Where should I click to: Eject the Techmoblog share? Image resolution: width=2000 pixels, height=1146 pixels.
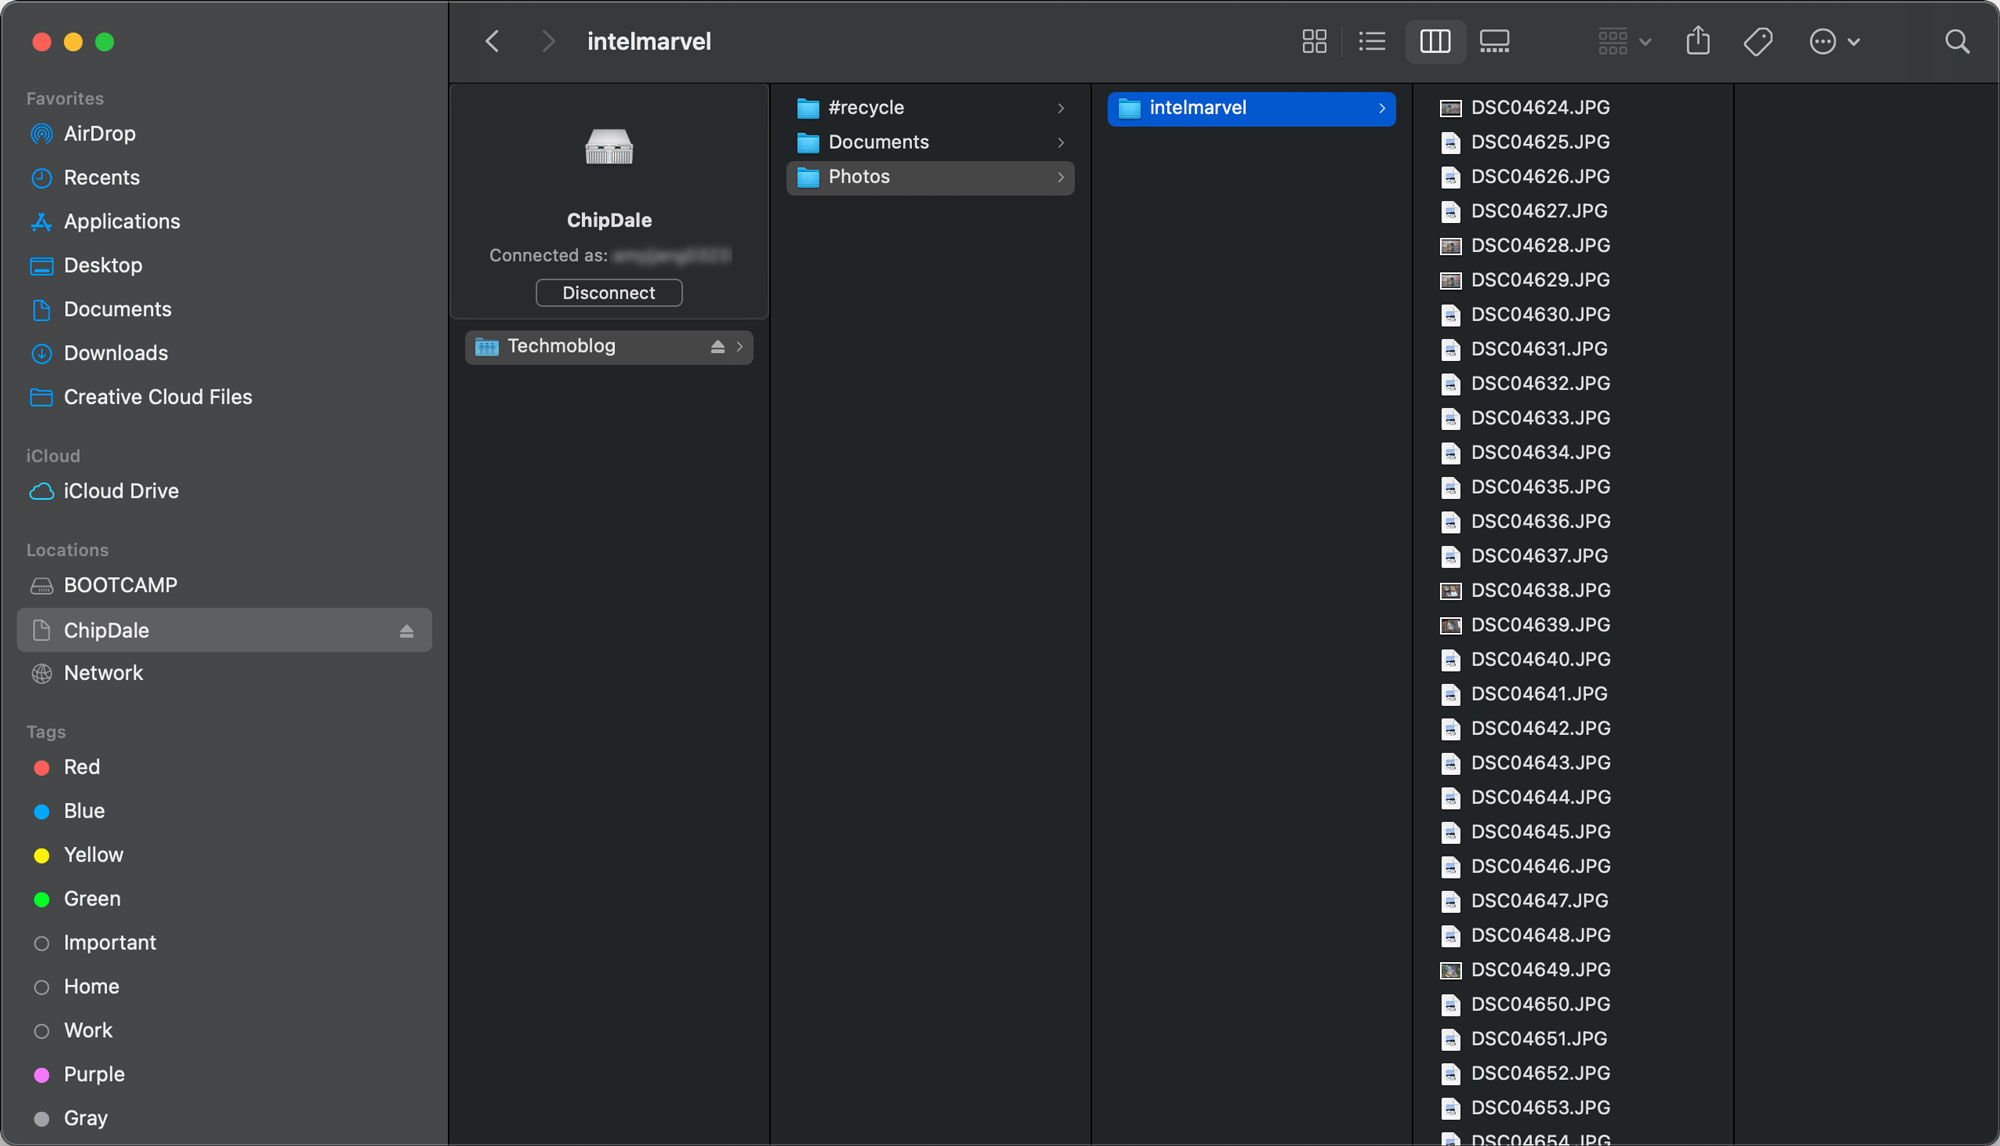coord(717,346)
